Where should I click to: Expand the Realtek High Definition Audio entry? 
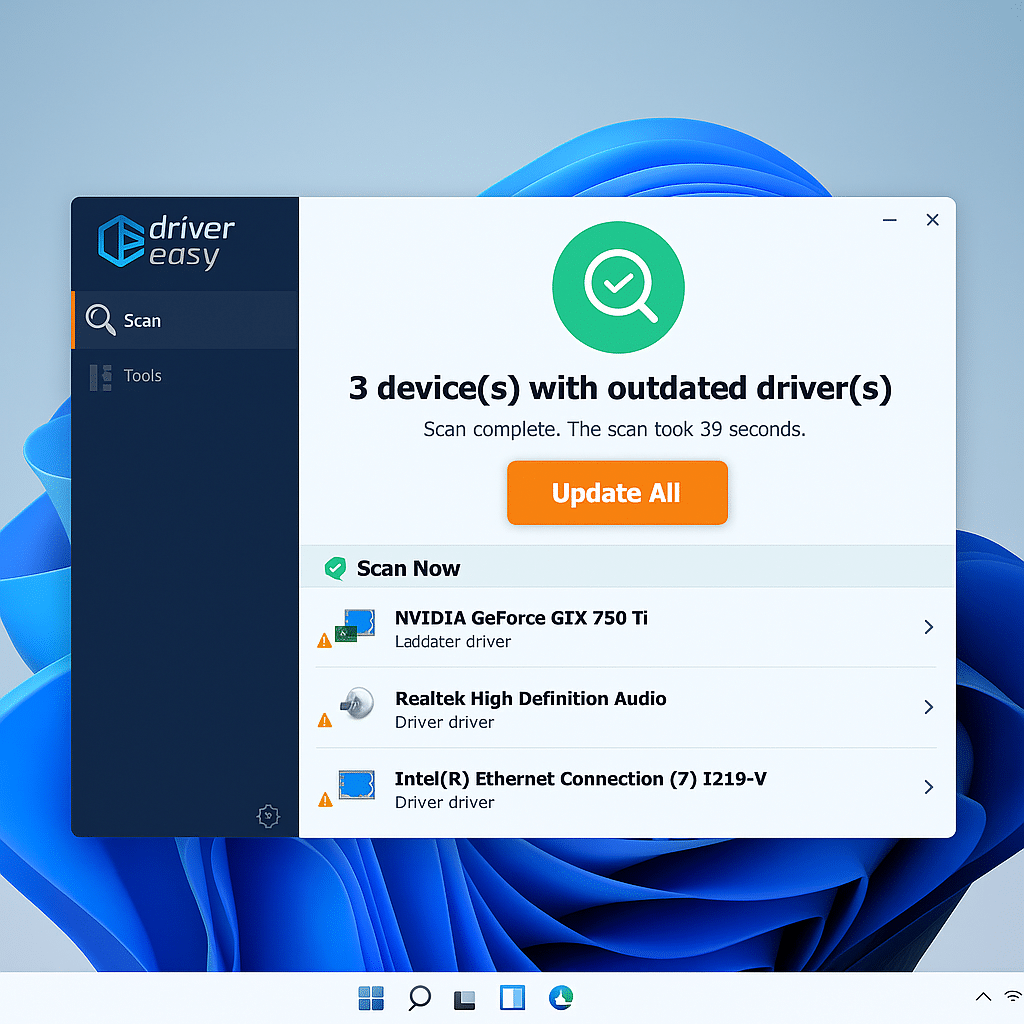pos(928,707)
